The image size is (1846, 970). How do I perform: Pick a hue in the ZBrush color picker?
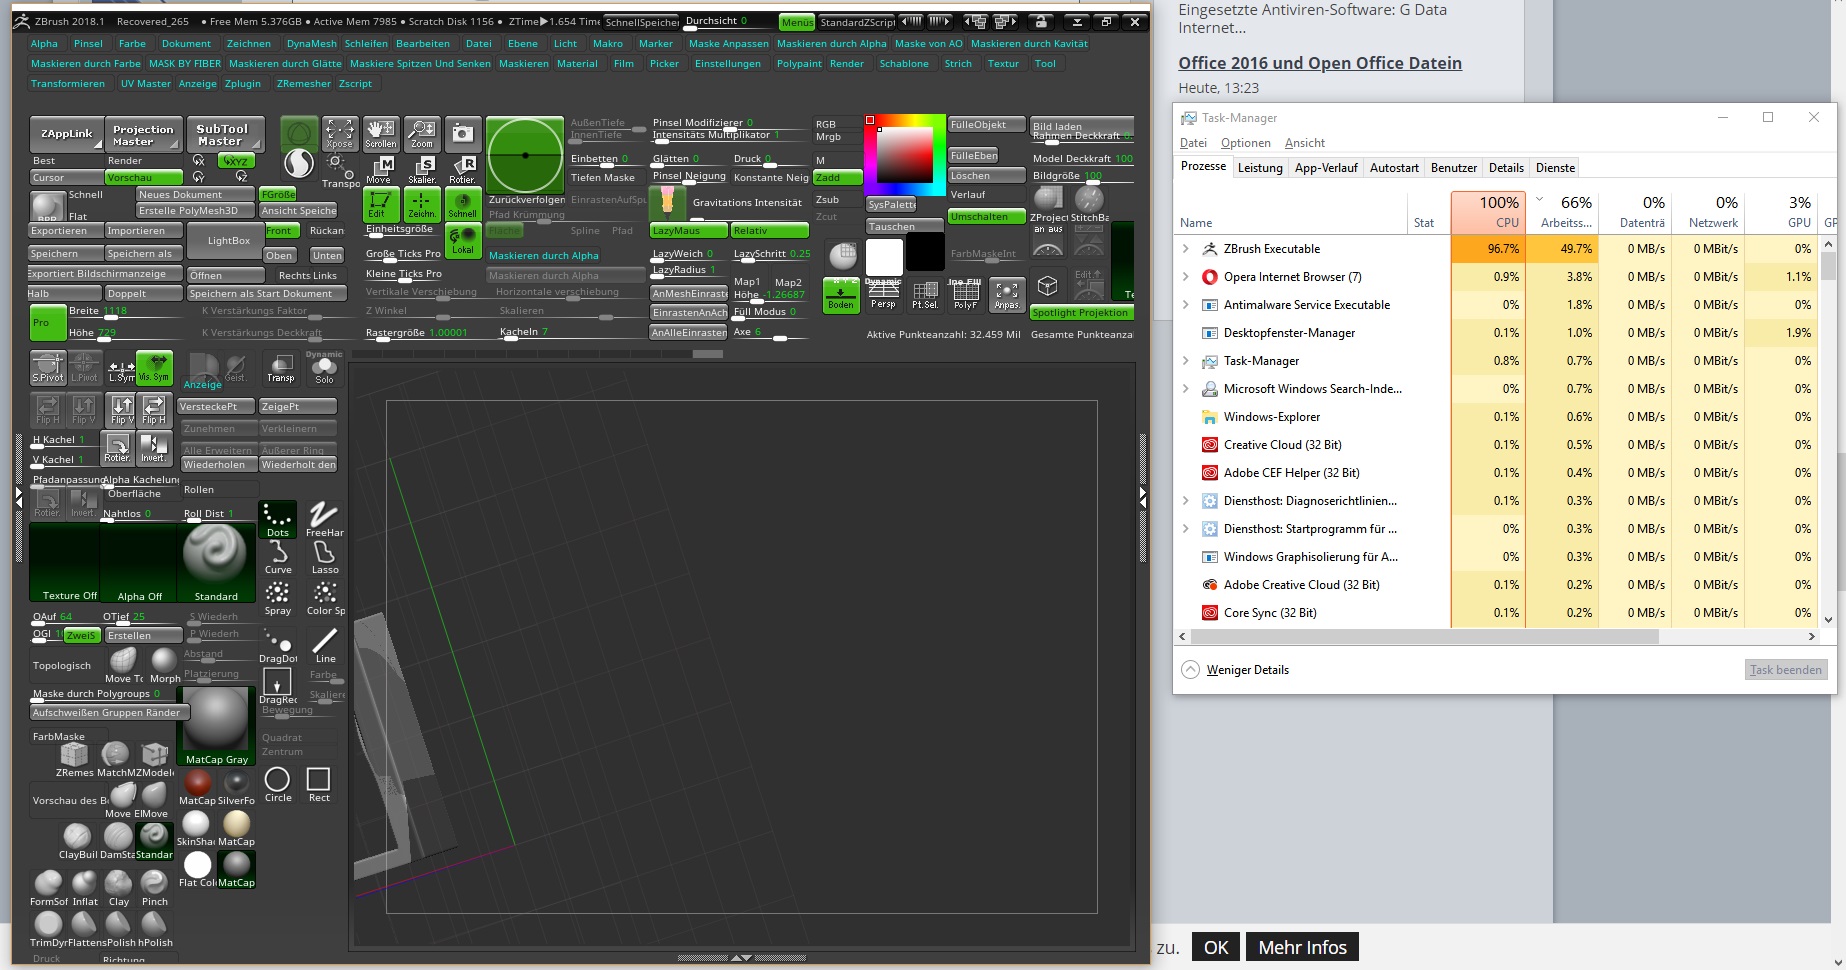pyautogui.click(x=905, y=155)
